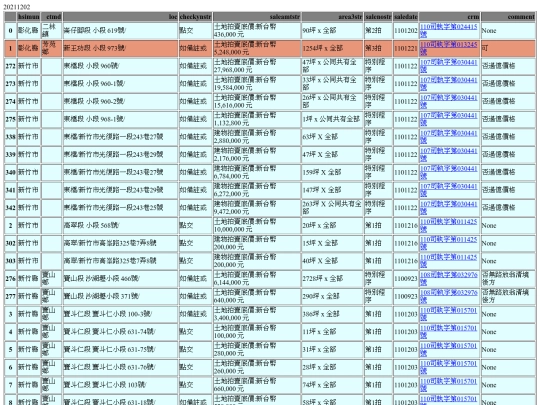Screen dimensions: 540x405
Task: Follow the crm link in row 340
Action: coord(449,172)
